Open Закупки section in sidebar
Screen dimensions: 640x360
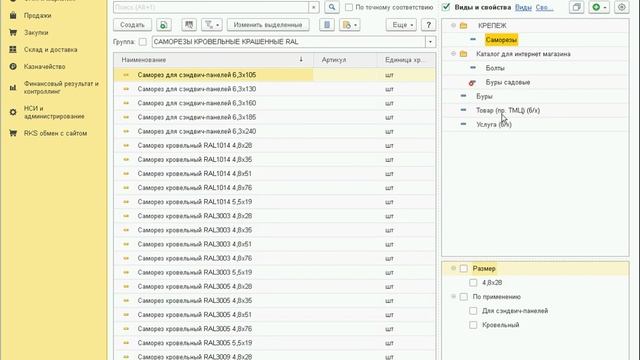click(36, 32)
